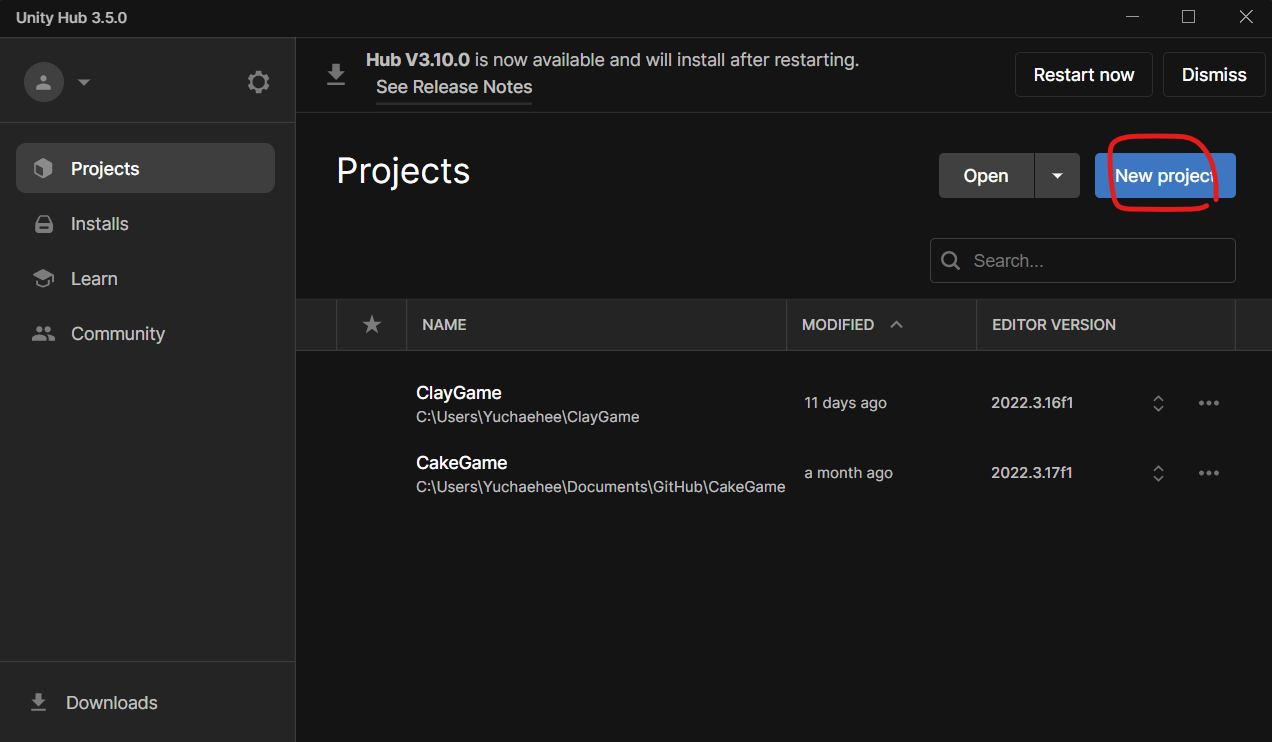This screenshot has width=1272, height=742.
Task: Click the Restart now button
Action: tap(1084, 75)
